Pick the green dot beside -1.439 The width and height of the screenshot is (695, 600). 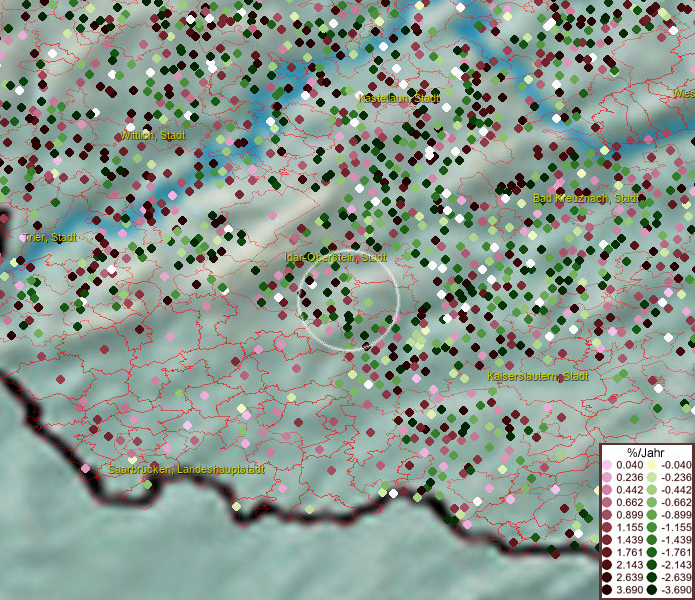pyautogui.click(x=652, y=540)
